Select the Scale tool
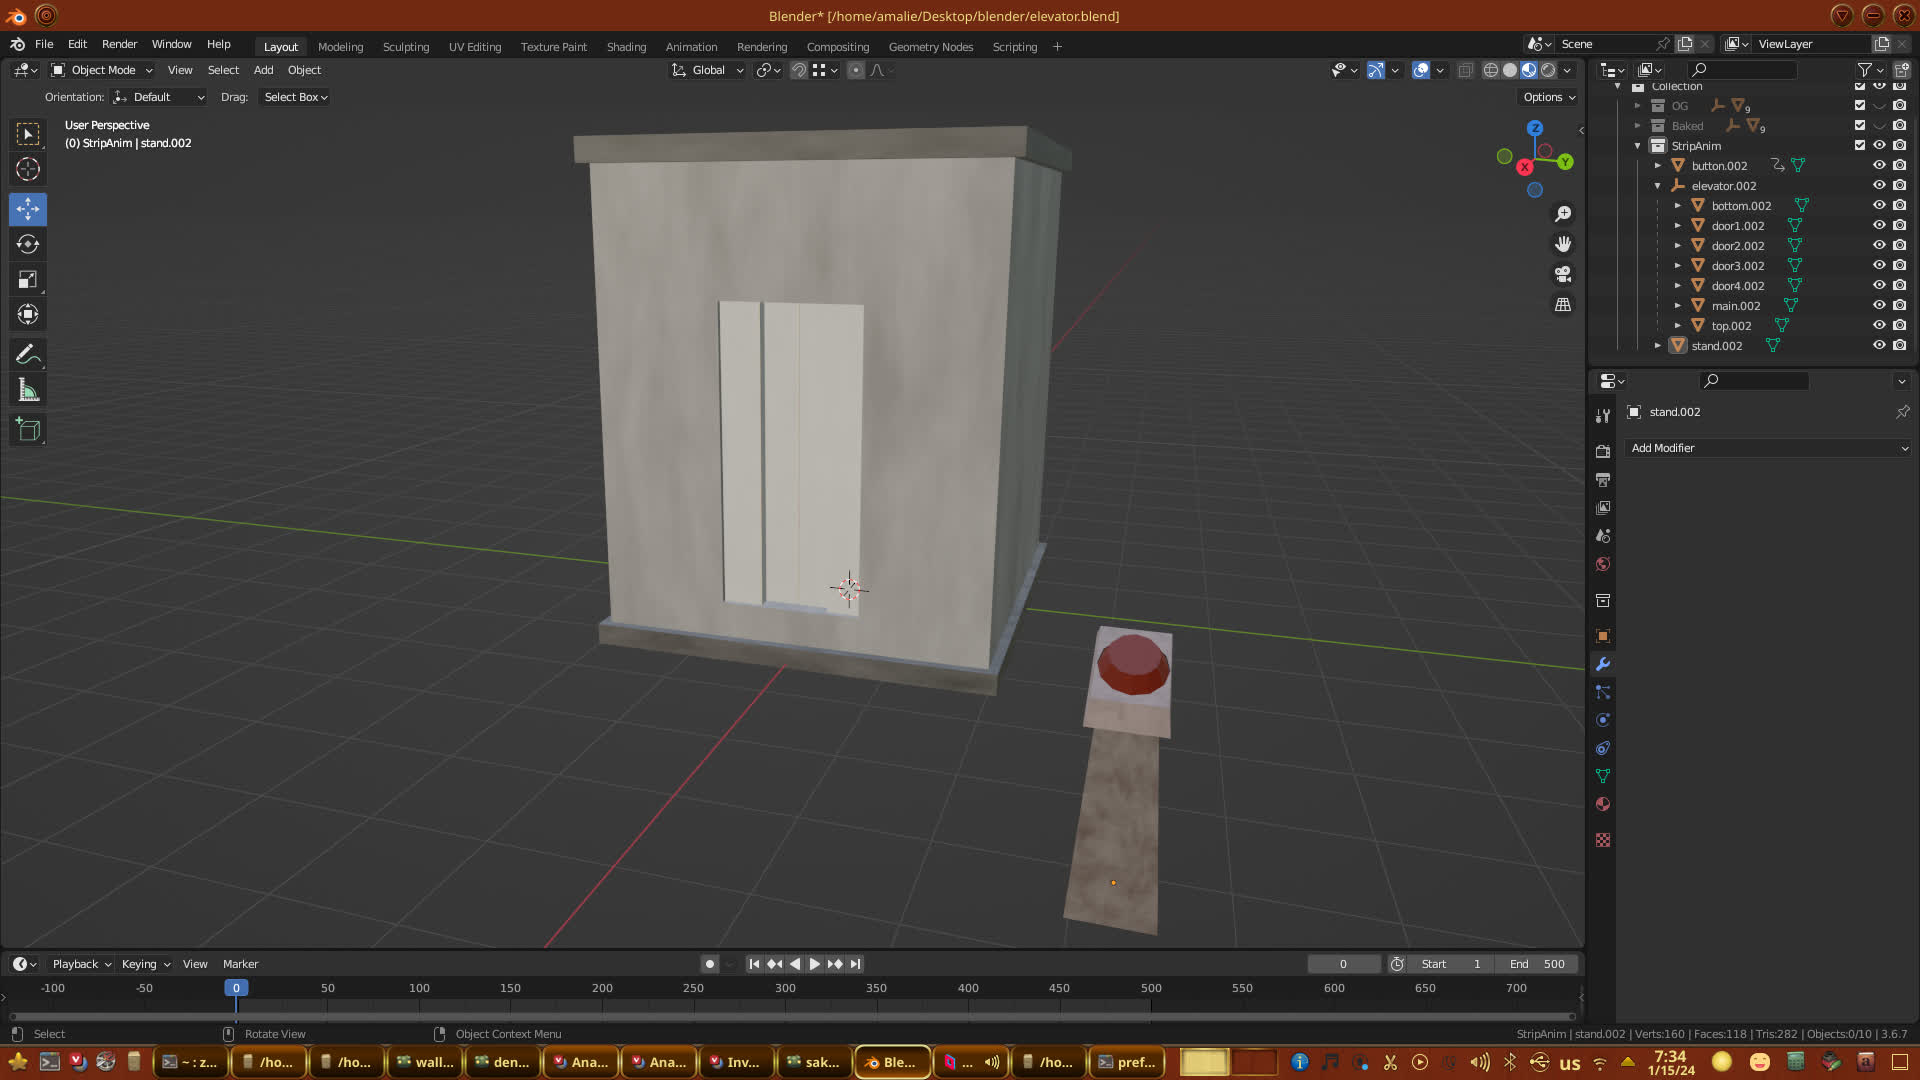The image size is (1920, 1080). coord(28,280)
